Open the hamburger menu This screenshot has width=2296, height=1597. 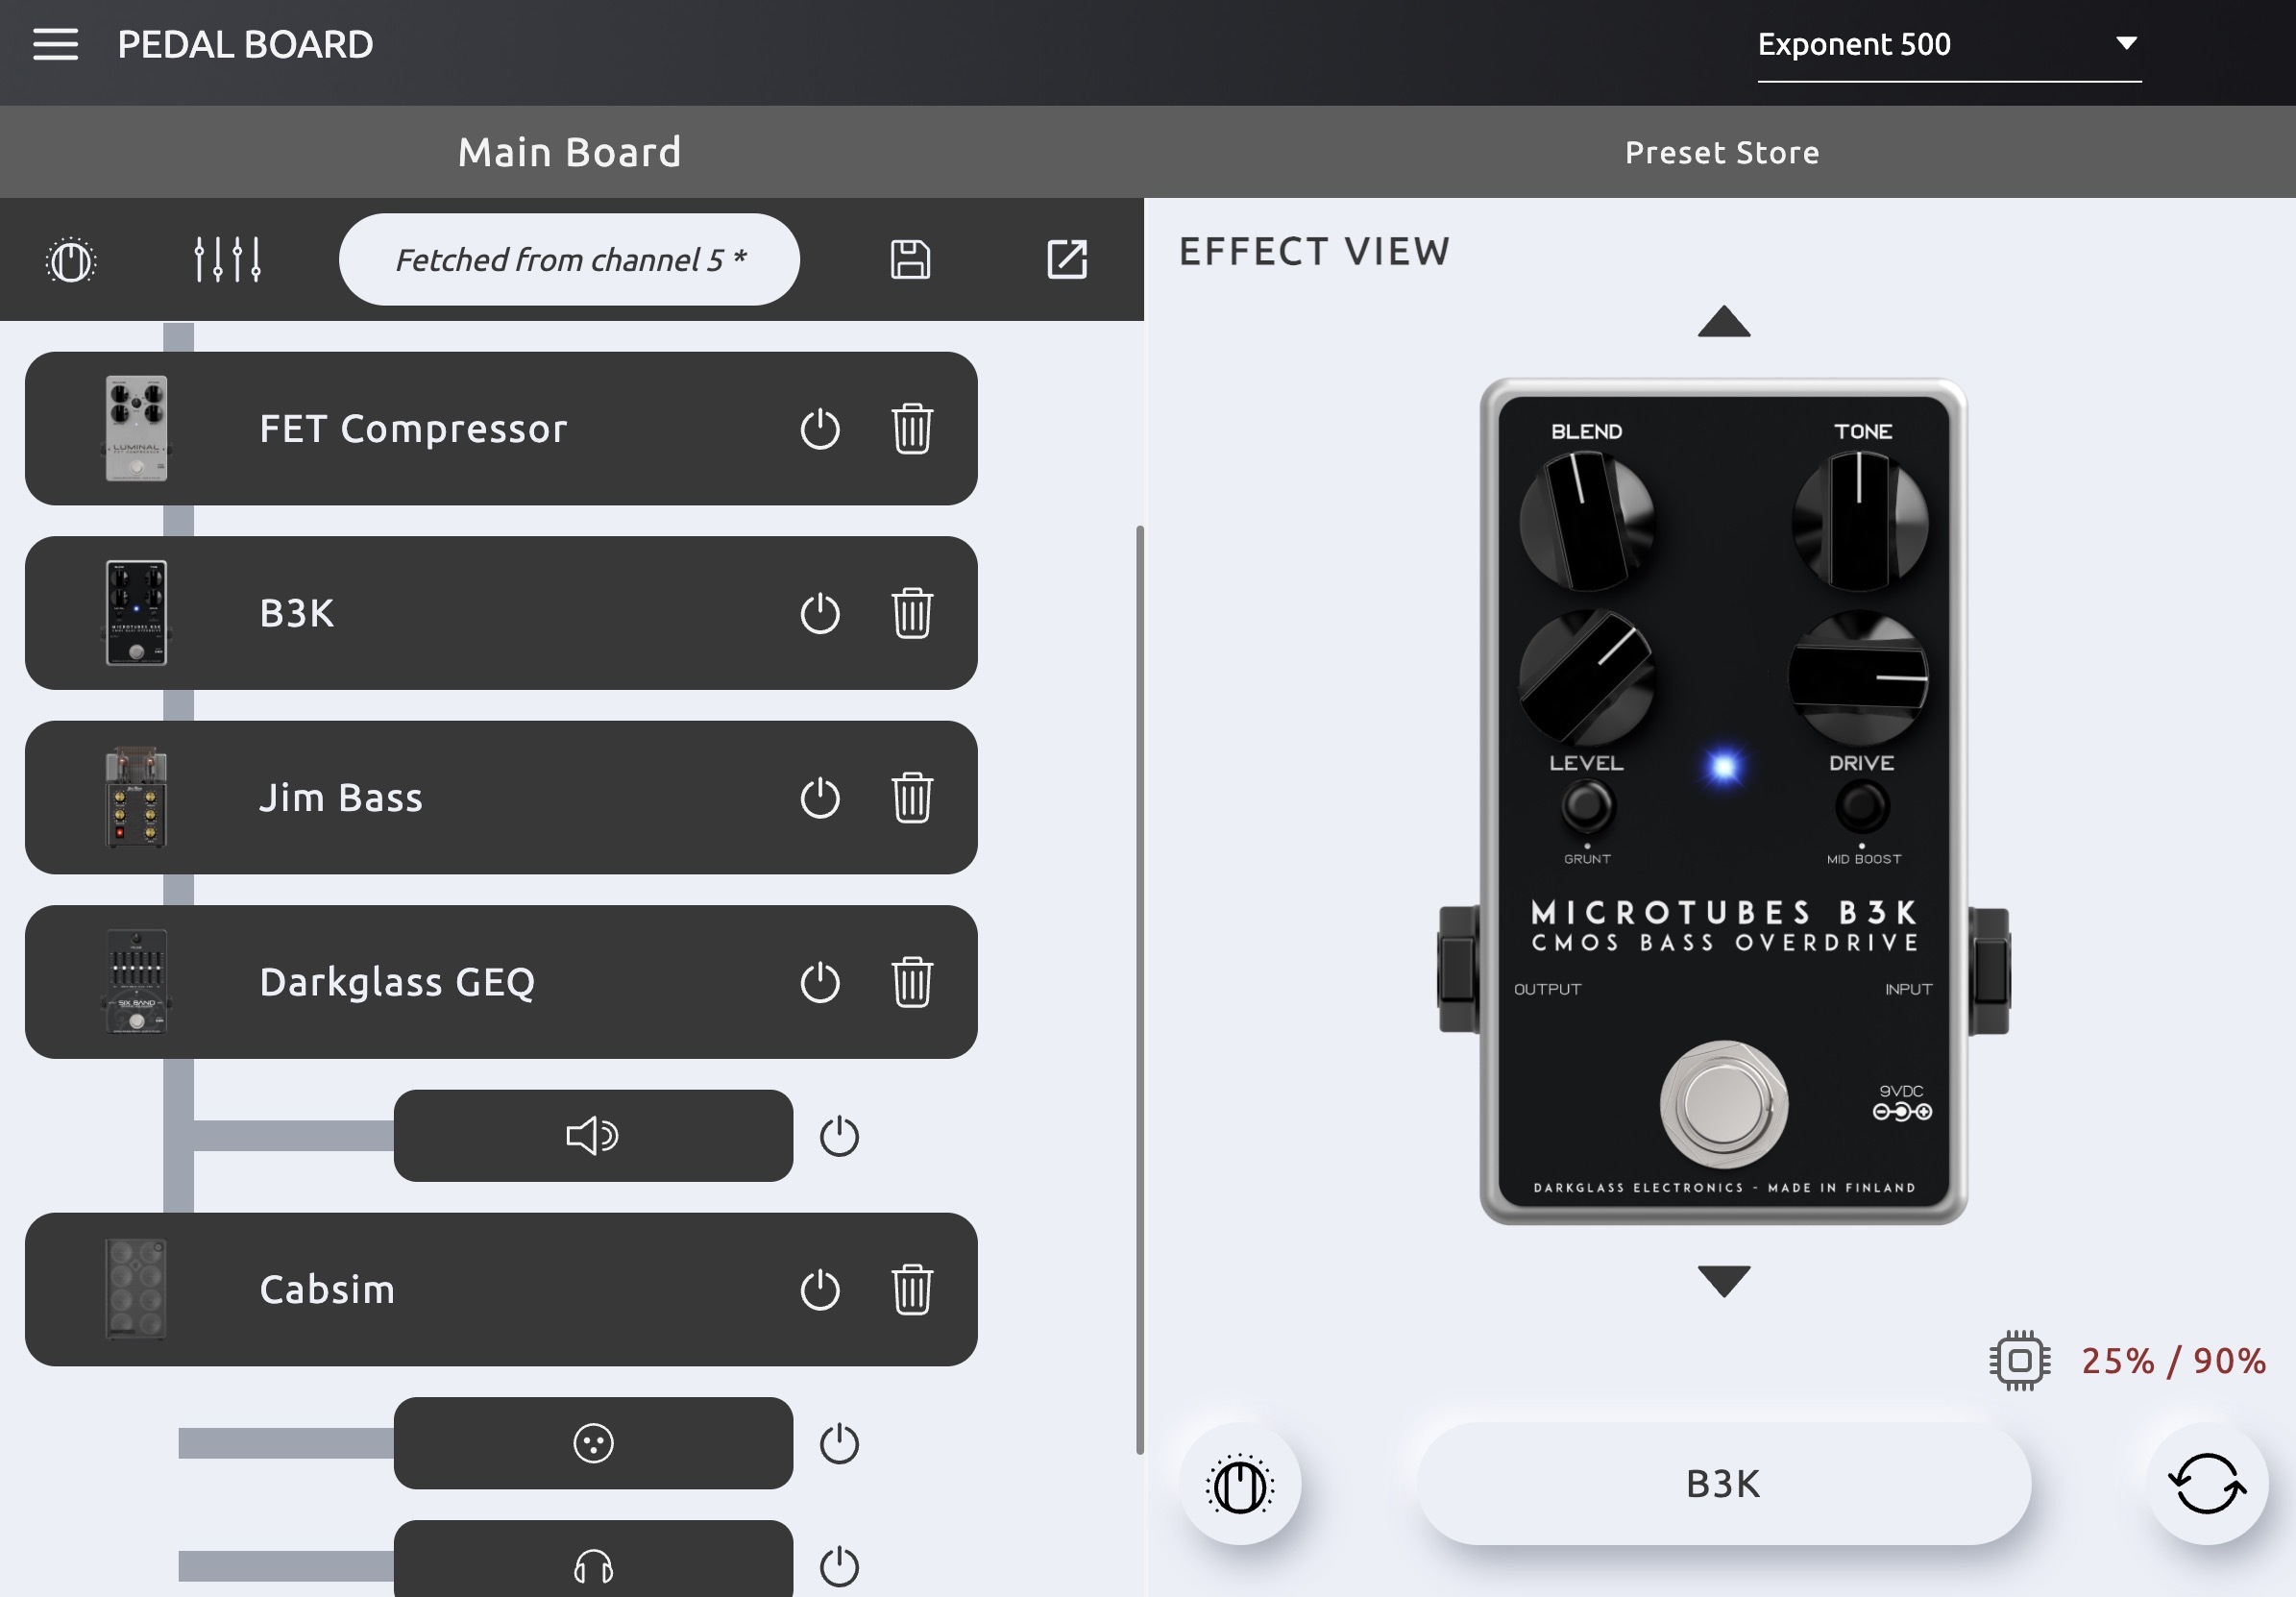tap(55, 44)
